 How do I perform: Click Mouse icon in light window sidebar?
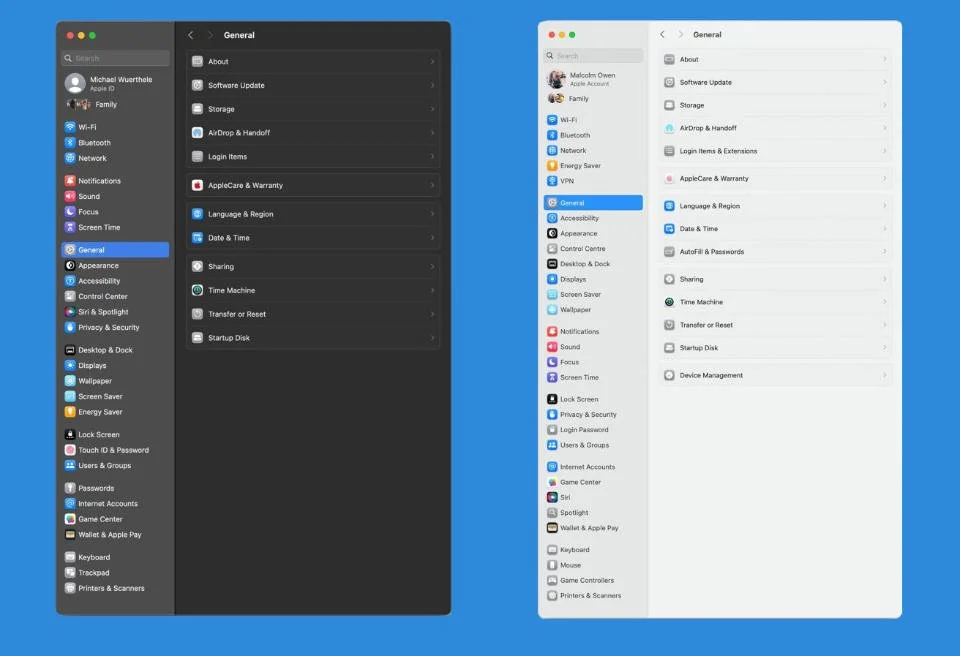coord(552,565)
